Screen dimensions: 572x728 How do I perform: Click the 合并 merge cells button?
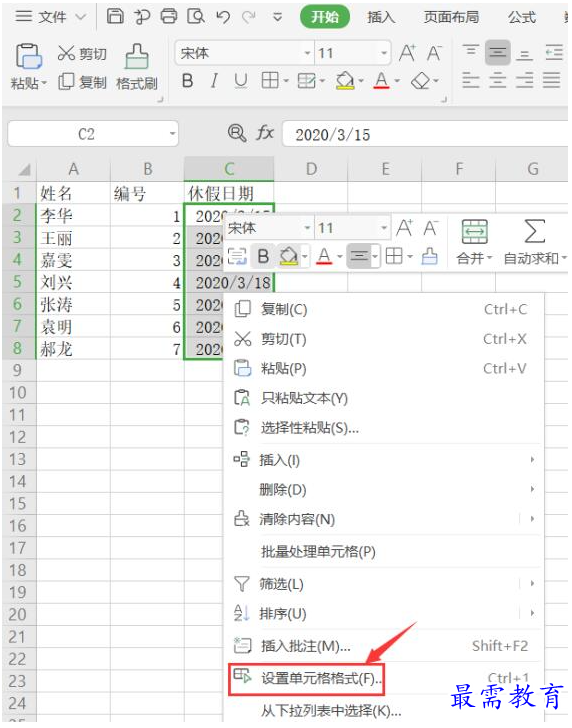(x=474, y=242)
